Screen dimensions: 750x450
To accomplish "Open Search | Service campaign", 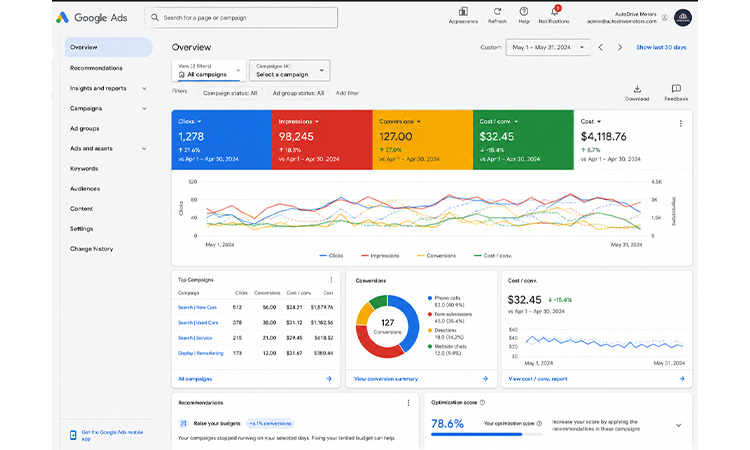I will (x=195, y=338).
